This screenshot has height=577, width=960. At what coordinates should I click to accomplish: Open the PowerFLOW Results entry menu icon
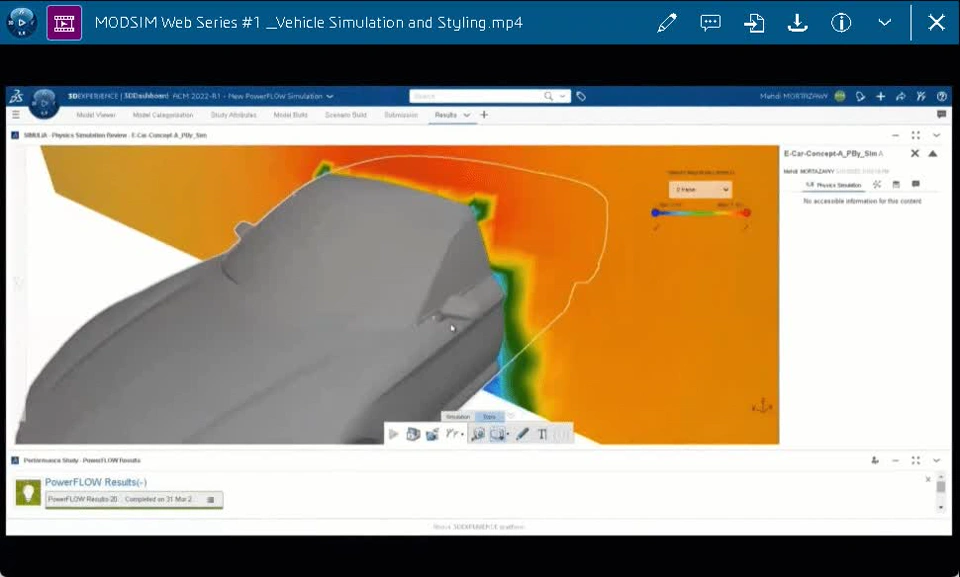(x=211, y=500)
